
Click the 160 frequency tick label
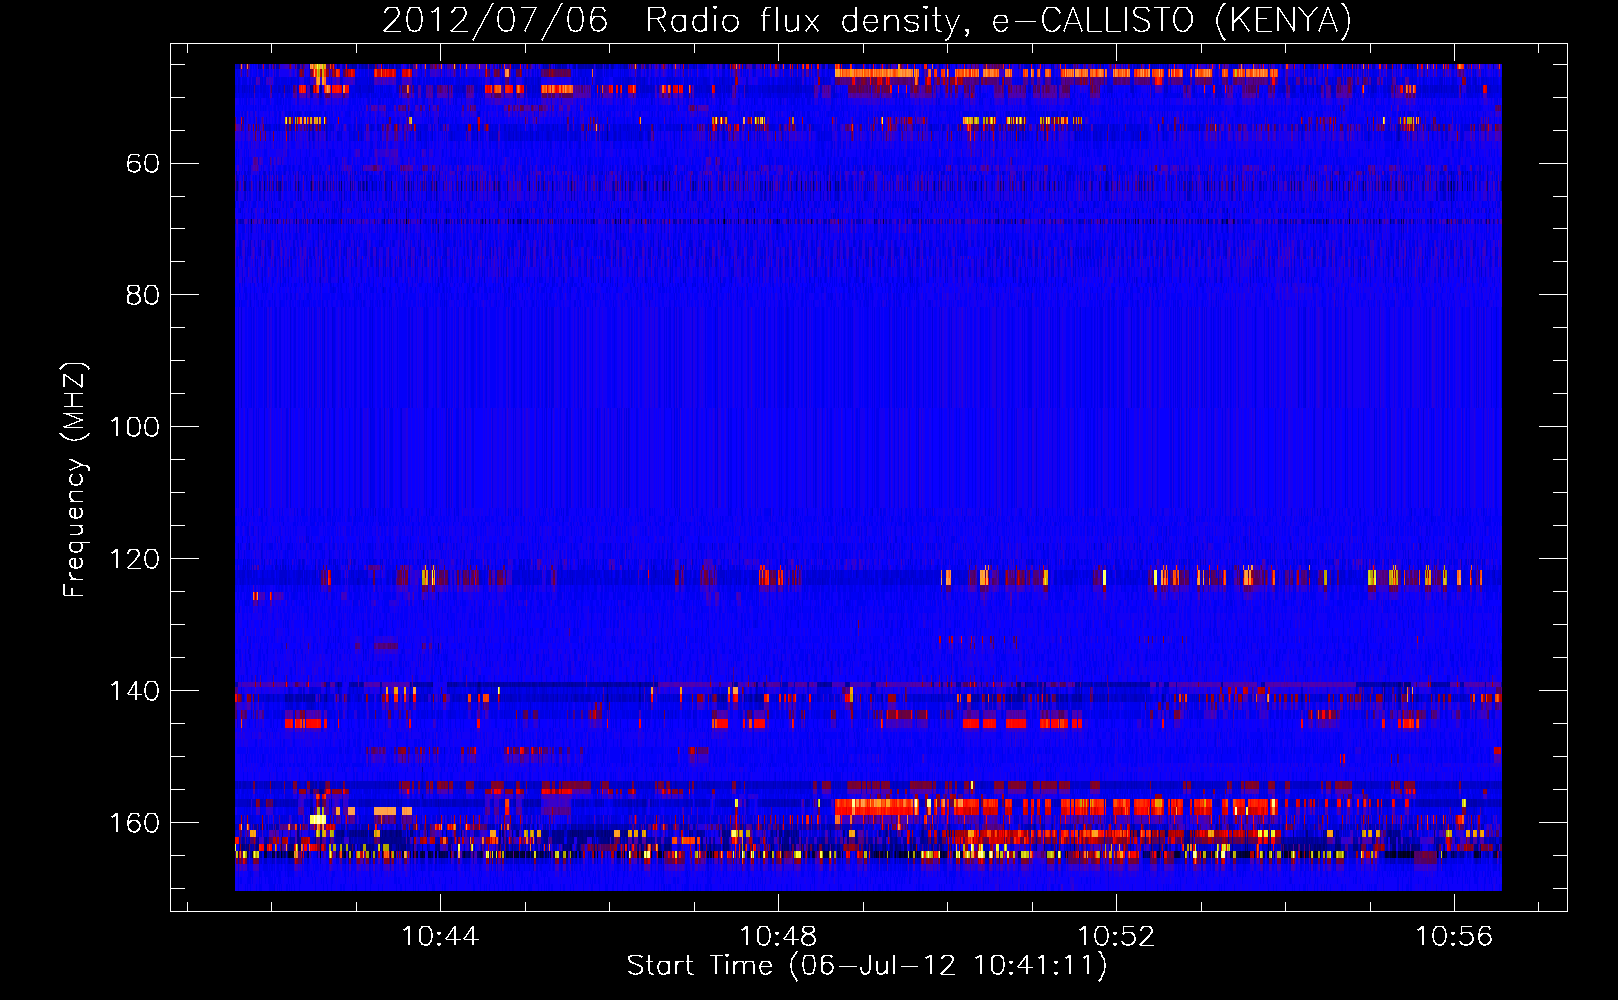(x=135, y=823)
